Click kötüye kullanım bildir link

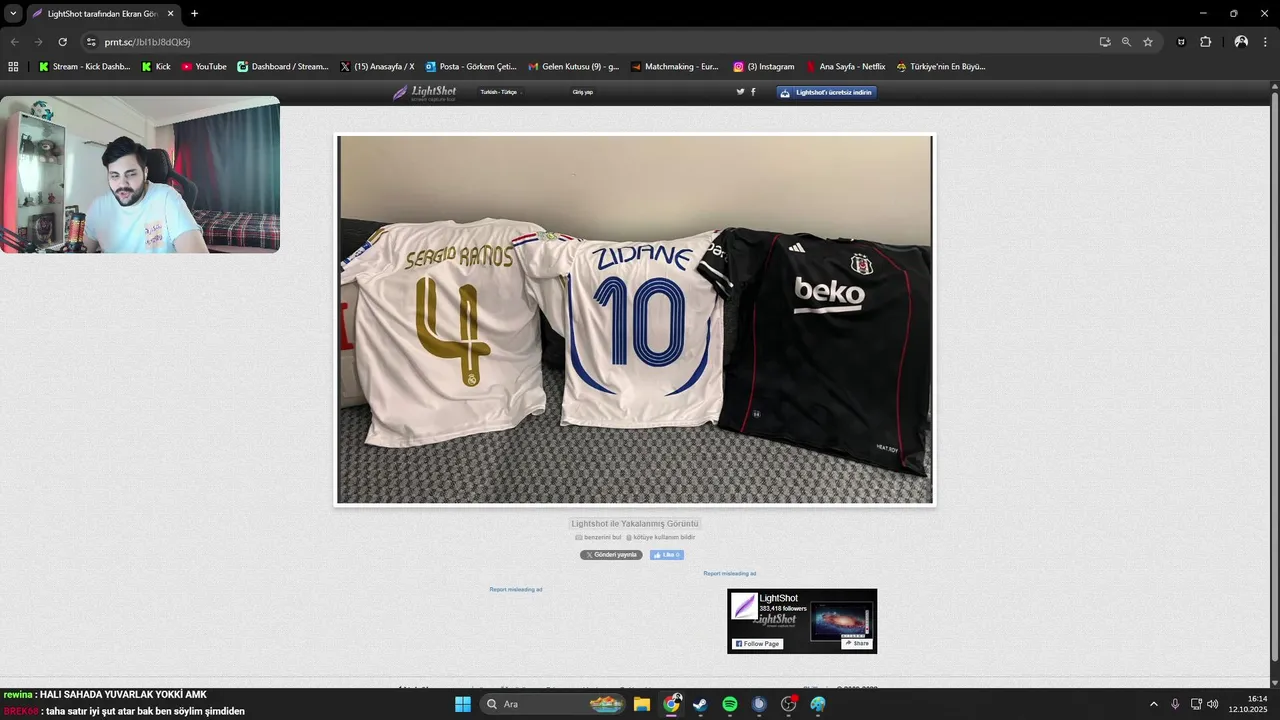pos(660,537)
